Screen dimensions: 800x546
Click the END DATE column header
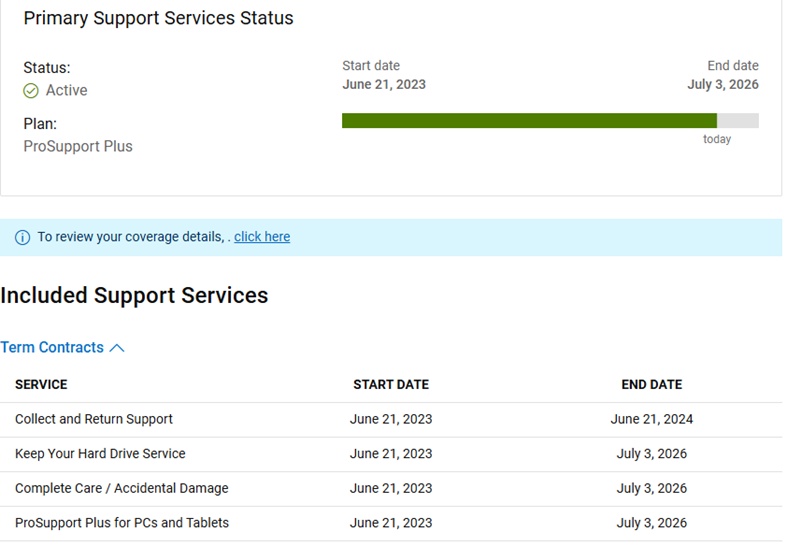pos(651,384)
